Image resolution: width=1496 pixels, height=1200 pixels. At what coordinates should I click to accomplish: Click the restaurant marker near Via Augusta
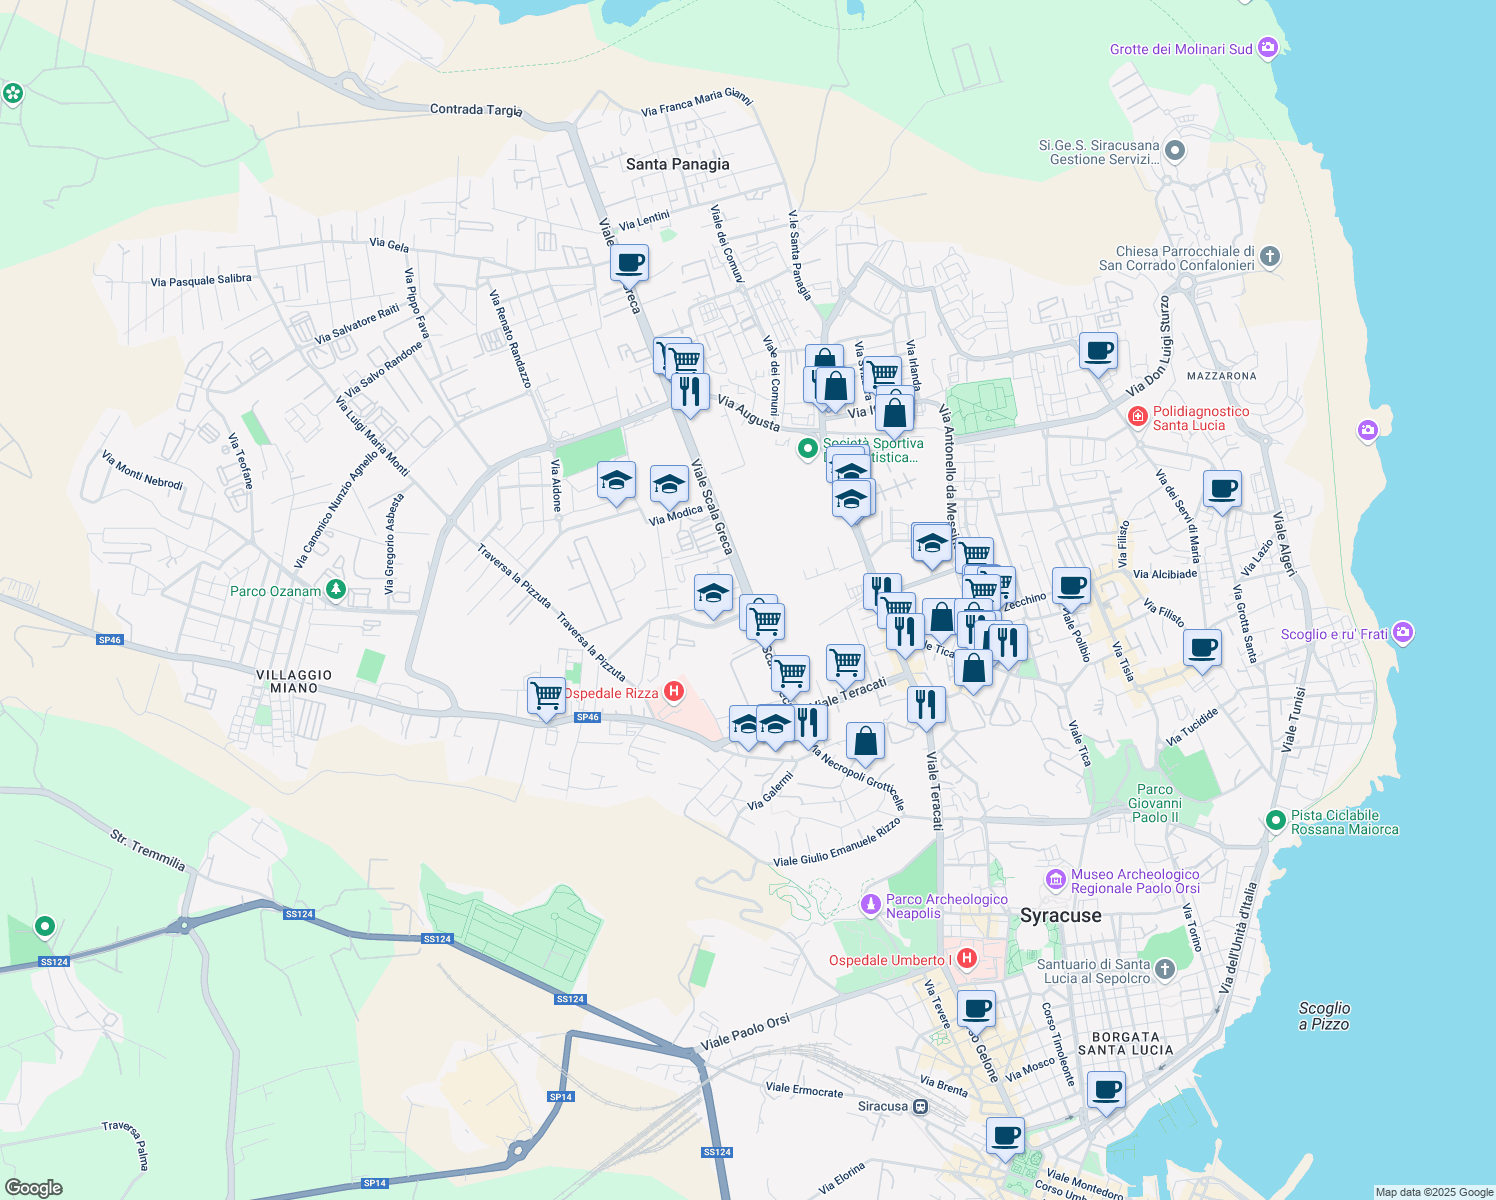click(690, 391)
